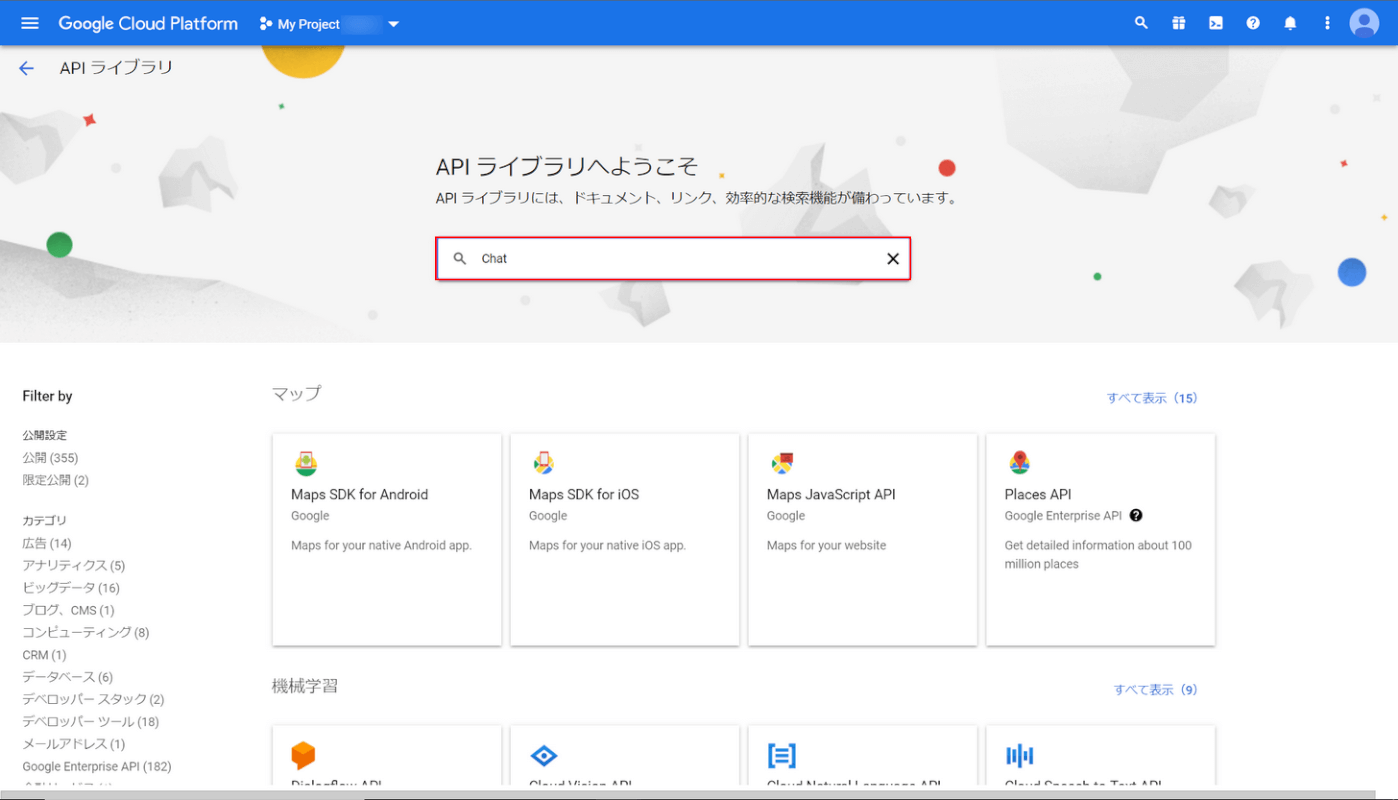The width and height of the screenshot is (1398, 800).
Task: Filter category ブログ、CMS (1)
Action: (x=68, y=610)
